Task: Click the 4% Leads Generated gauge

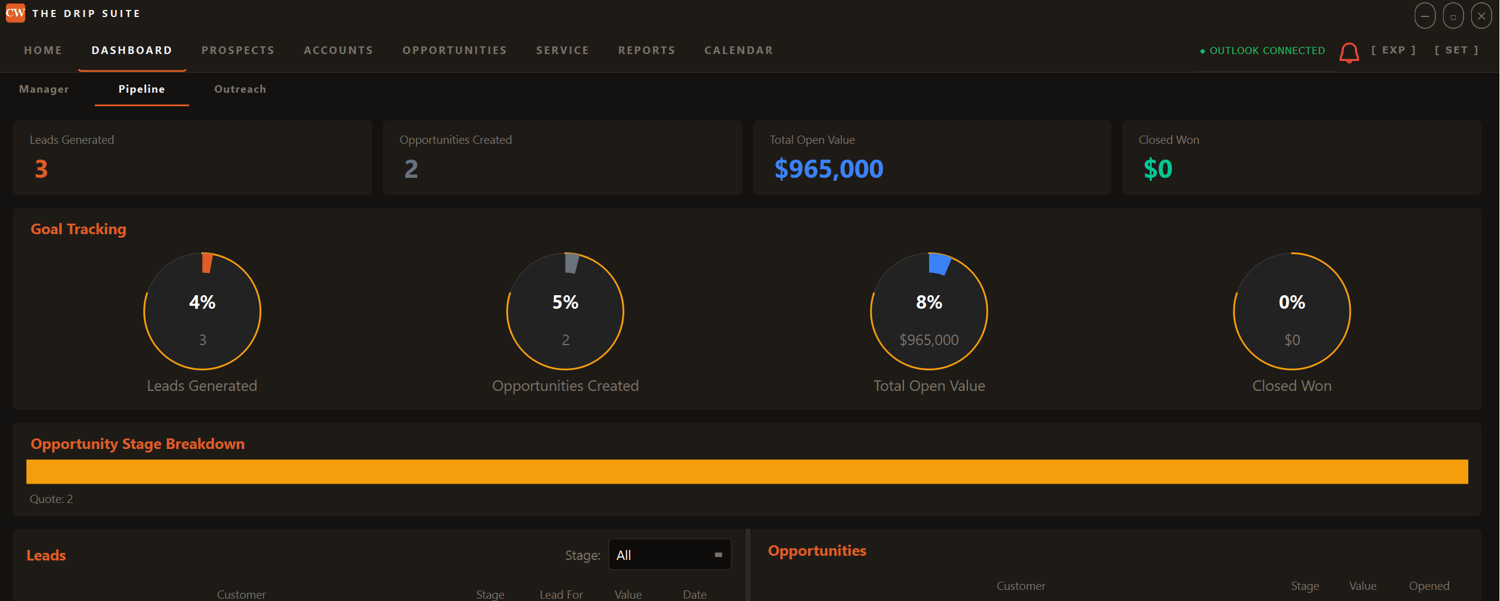Action: pos(202,311)
